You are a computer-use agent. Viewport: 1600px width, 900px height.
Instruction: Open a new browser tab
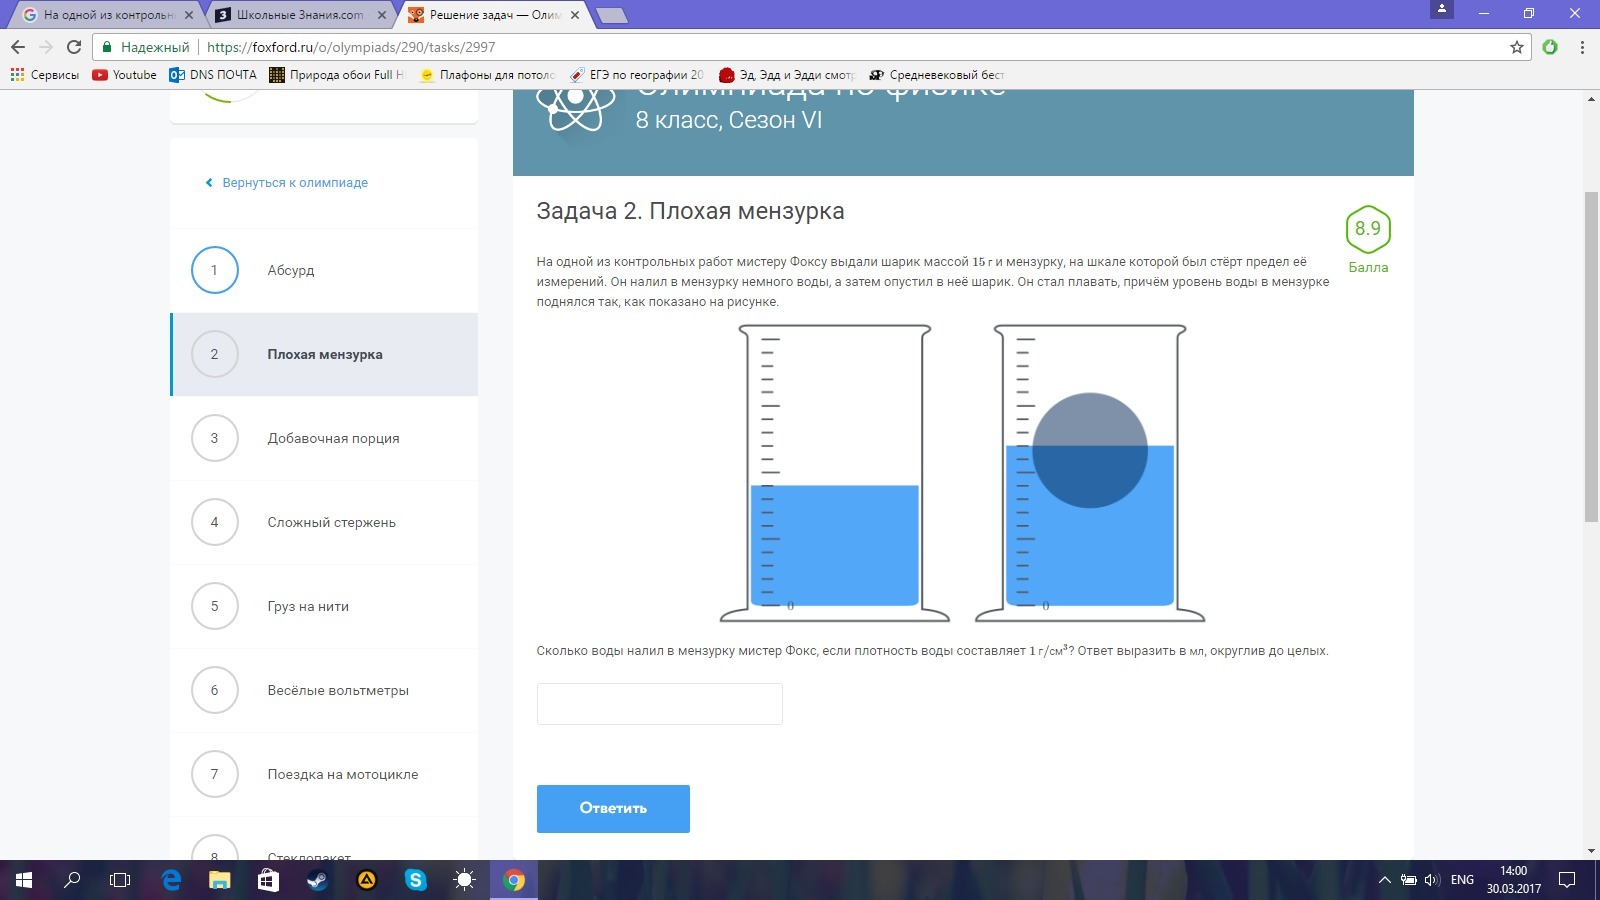pyautogui.click(x=611, y=15)
